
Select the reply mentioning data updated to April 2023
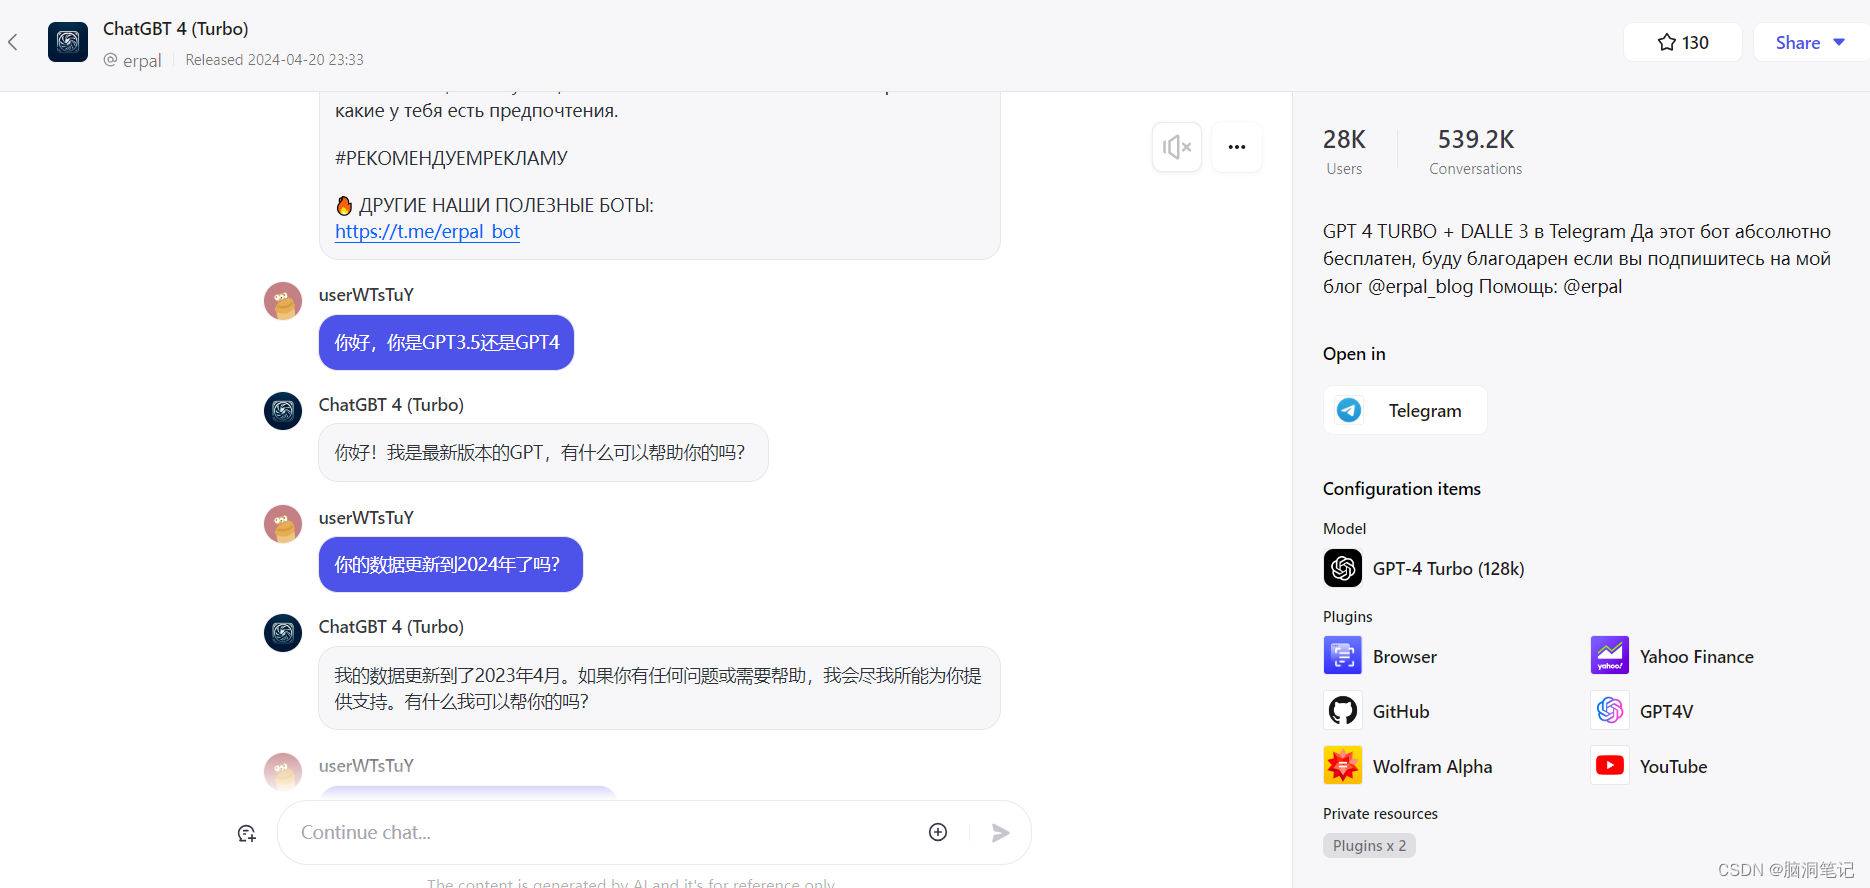659,688
